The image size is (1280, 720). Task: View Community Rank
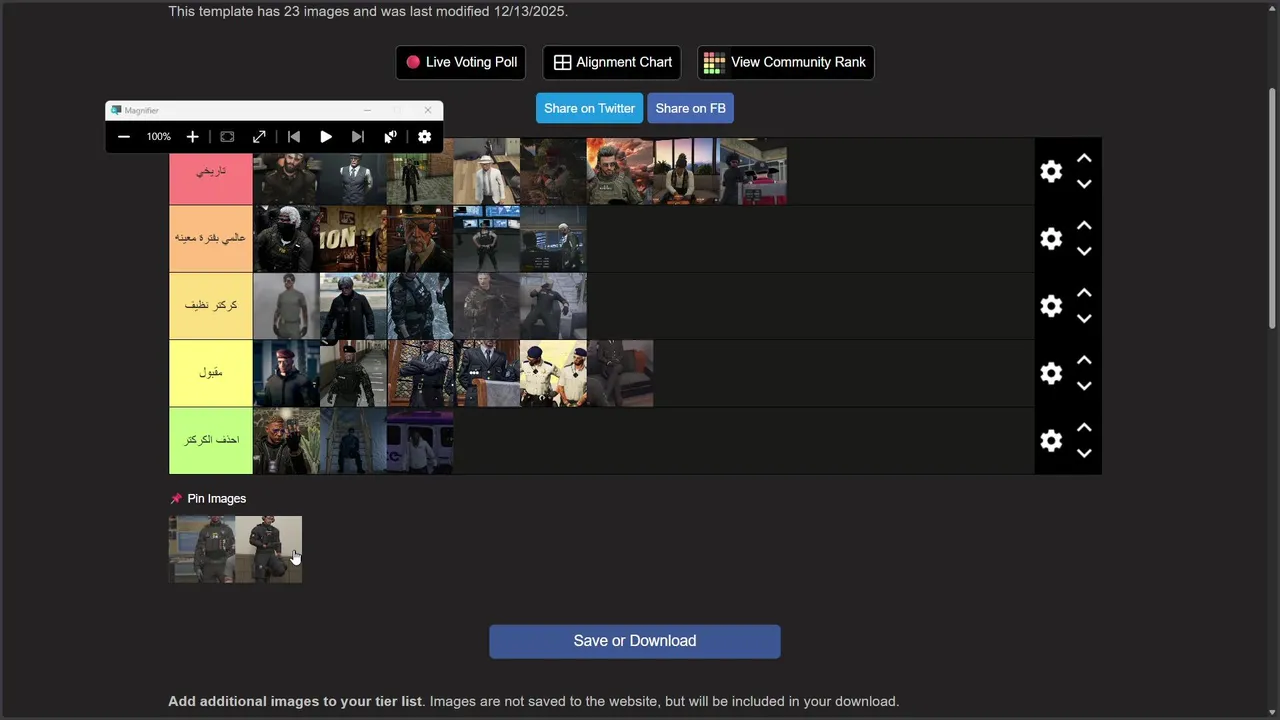[785, 62]
